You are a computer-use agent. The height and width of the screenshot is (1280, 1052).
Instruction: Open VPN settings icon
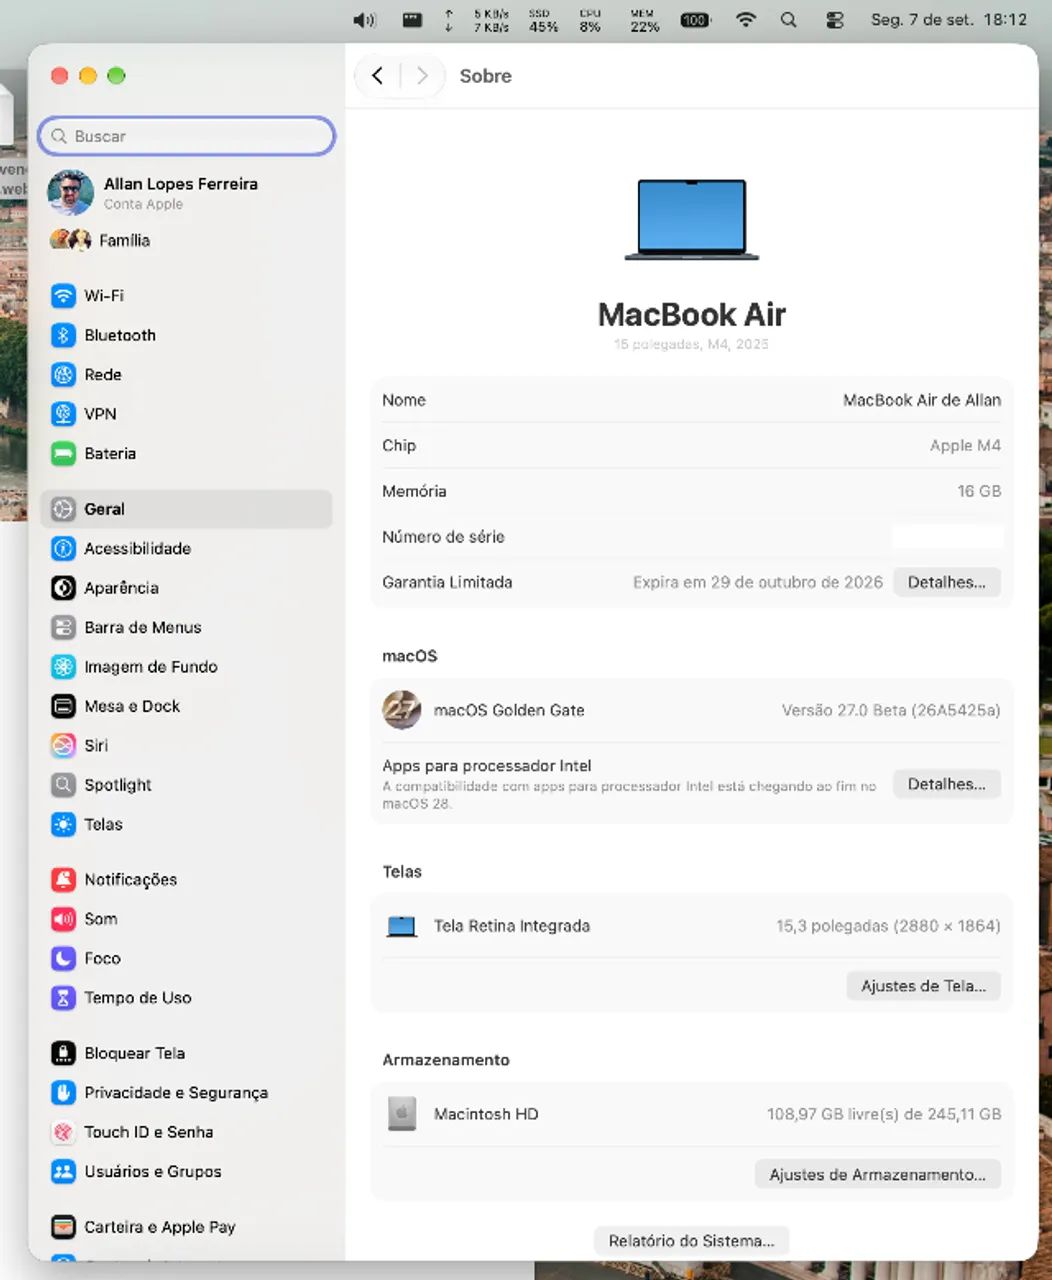pyautogui.click(x=63, y=414)
